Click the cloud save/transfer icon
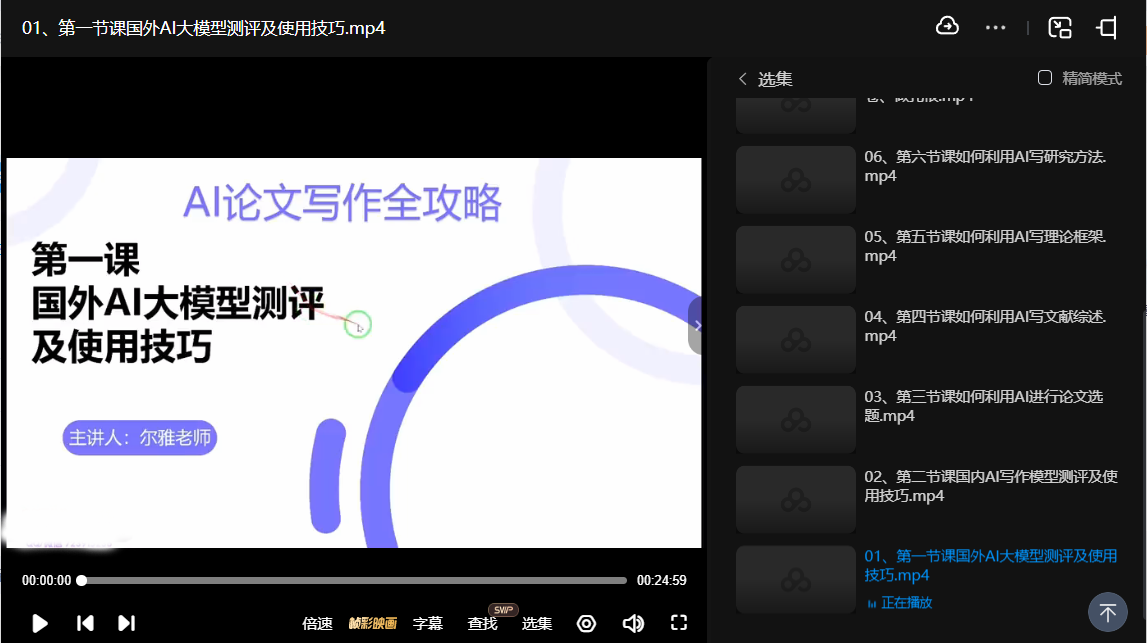Image resolution: width=1147 pixels, height=643 pixels. point(946,27)
